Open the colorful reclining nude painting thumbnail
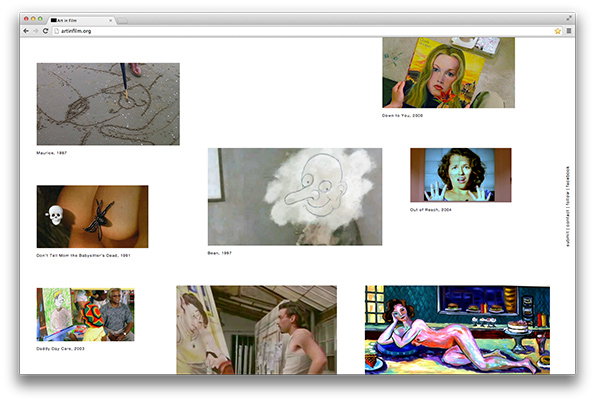Image resolution: width=595 pixels, height=402 pixels. (457, 330)
